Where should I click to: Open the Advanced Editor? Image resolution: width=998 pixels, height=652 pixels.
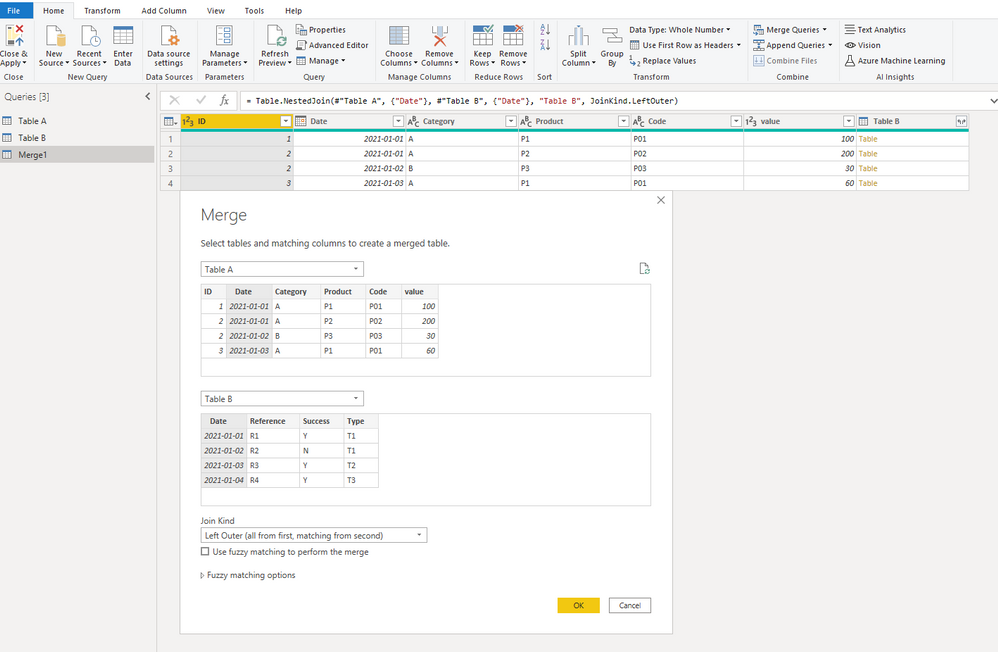point(332,45)
